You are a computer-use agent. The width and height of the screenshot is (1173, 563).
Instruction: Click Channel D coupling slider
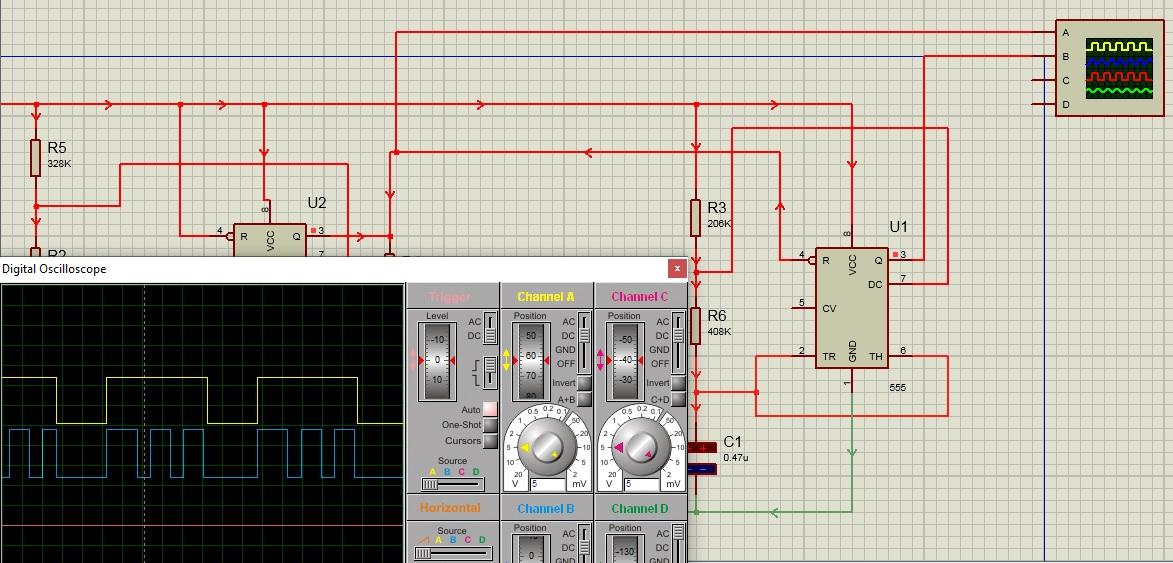(x=679, y=544)
